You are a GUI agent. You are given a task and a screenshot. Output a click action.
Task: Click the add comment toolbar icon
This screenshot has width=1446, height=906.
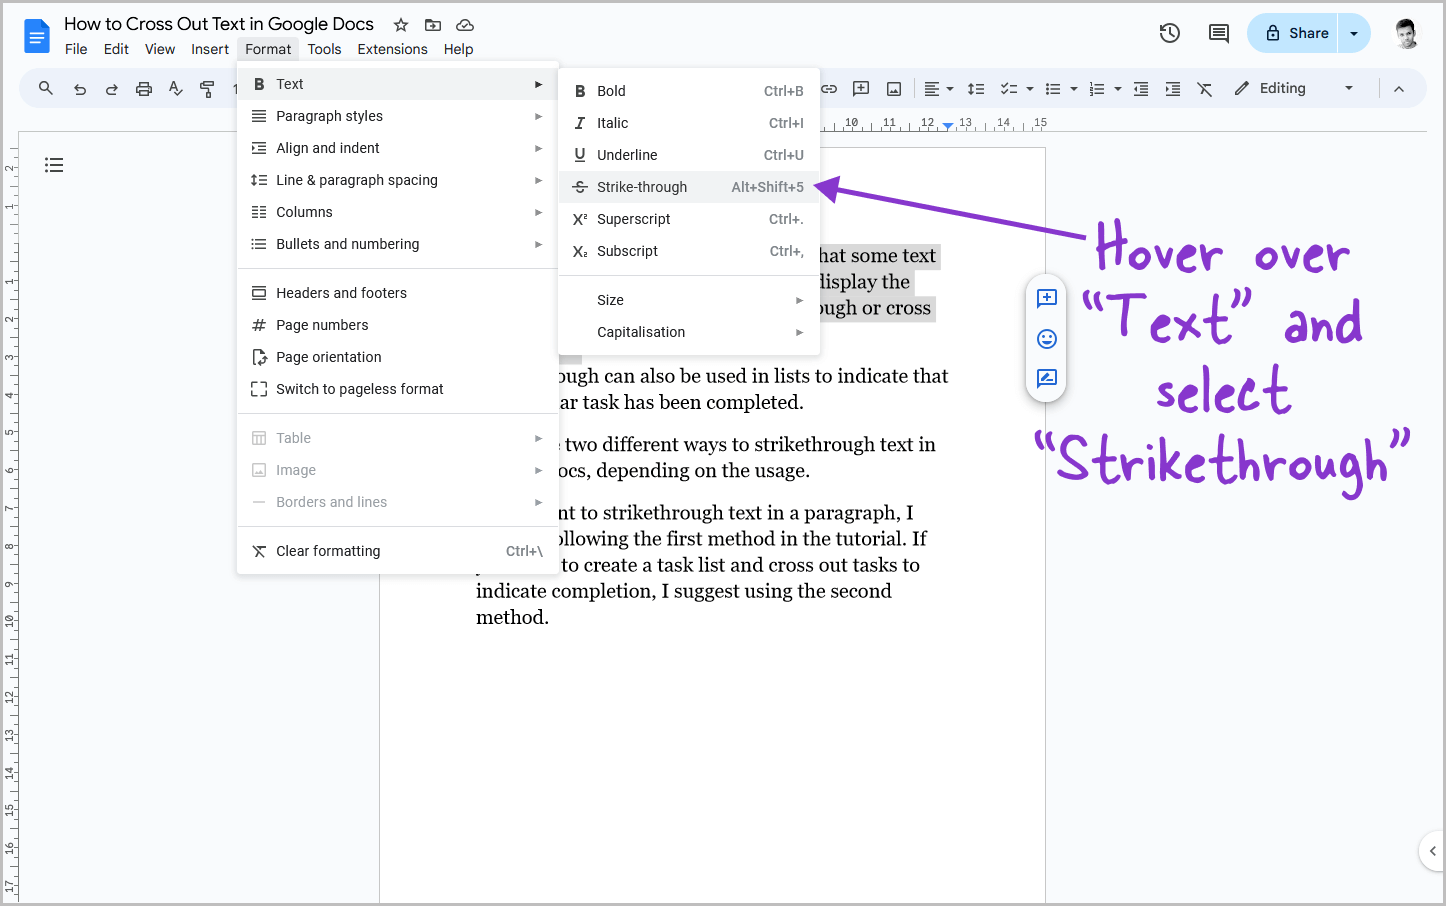click(861, 89)
